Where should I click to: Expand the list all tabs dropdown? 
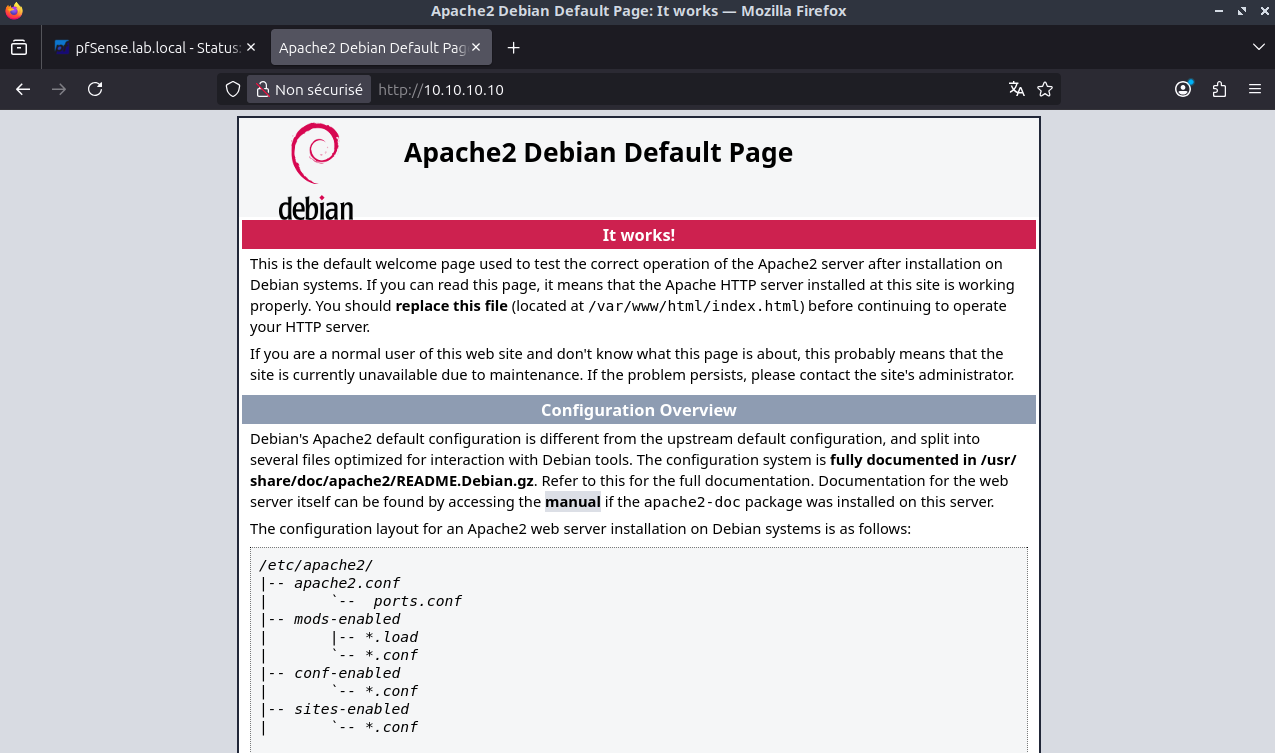coord(1258,47)
